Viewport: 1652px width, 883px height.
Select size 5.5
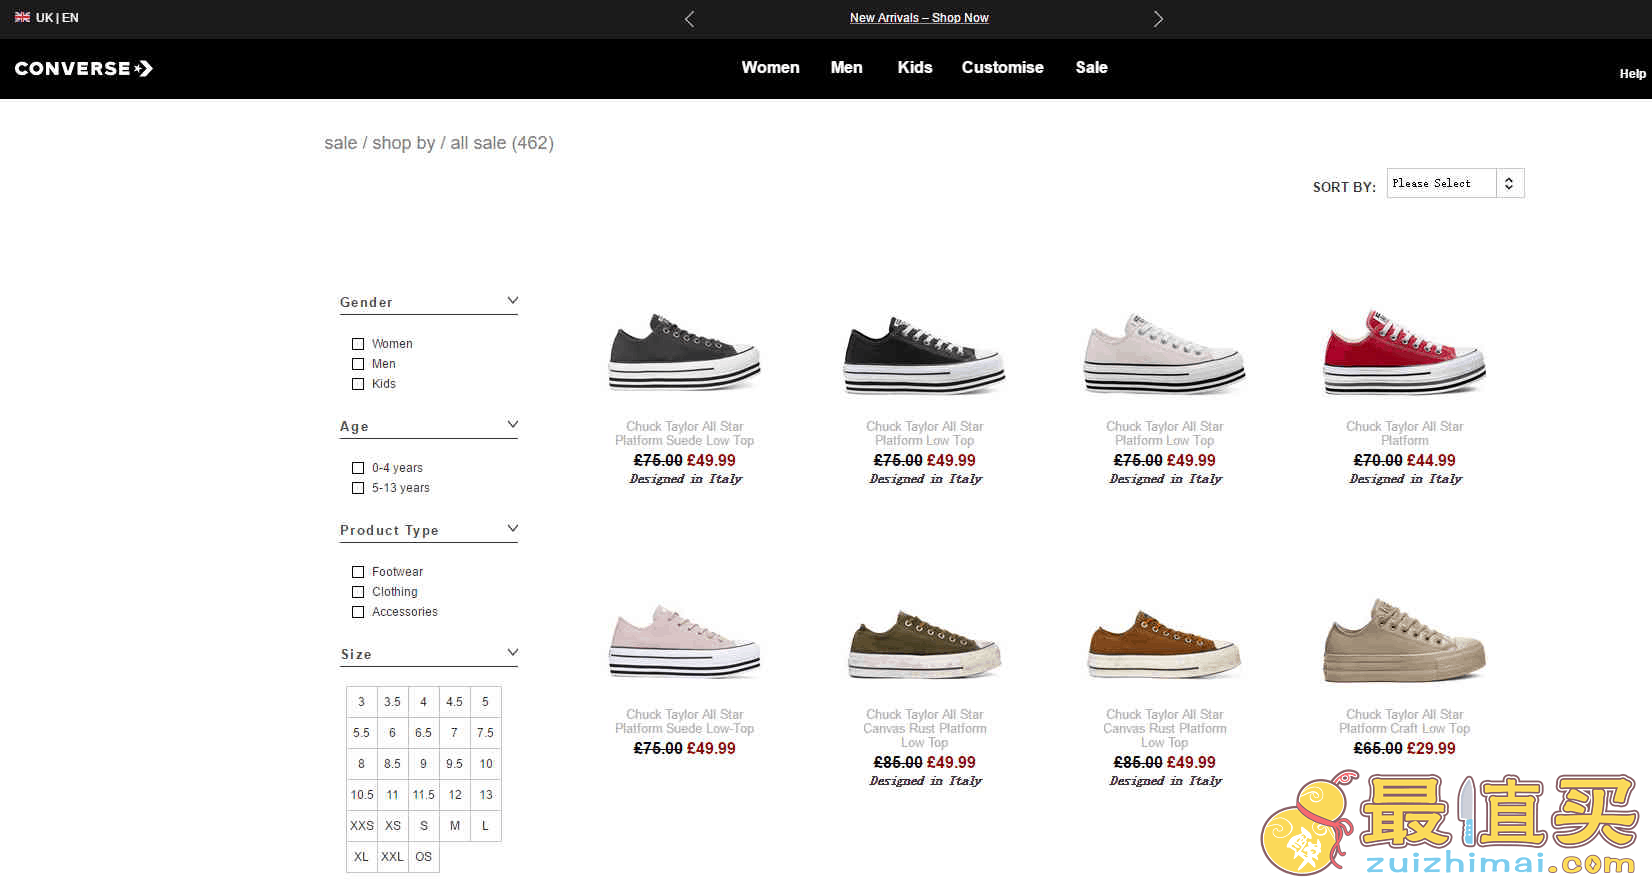point(362,733)
